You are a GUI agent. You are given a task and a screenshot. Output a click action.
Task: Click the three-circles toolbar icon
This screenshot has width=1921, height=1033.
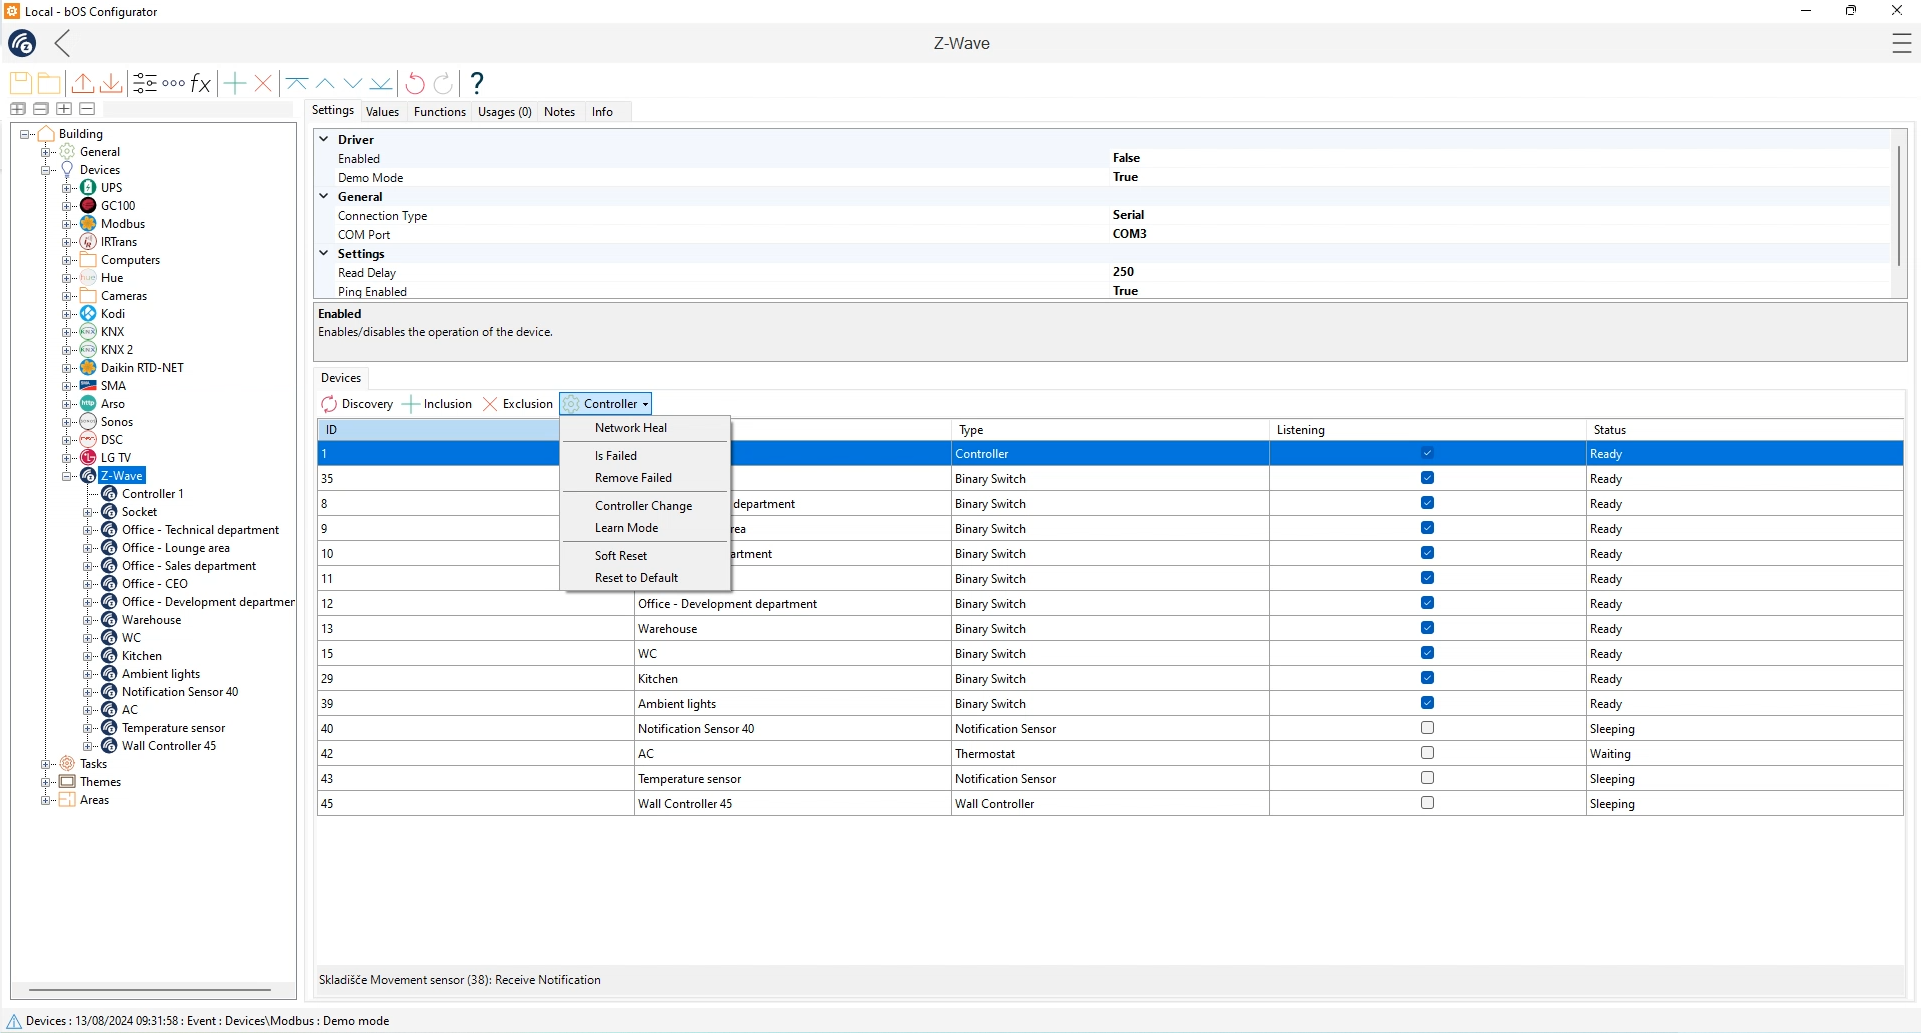pyautogui.click(x=173, y=83)
